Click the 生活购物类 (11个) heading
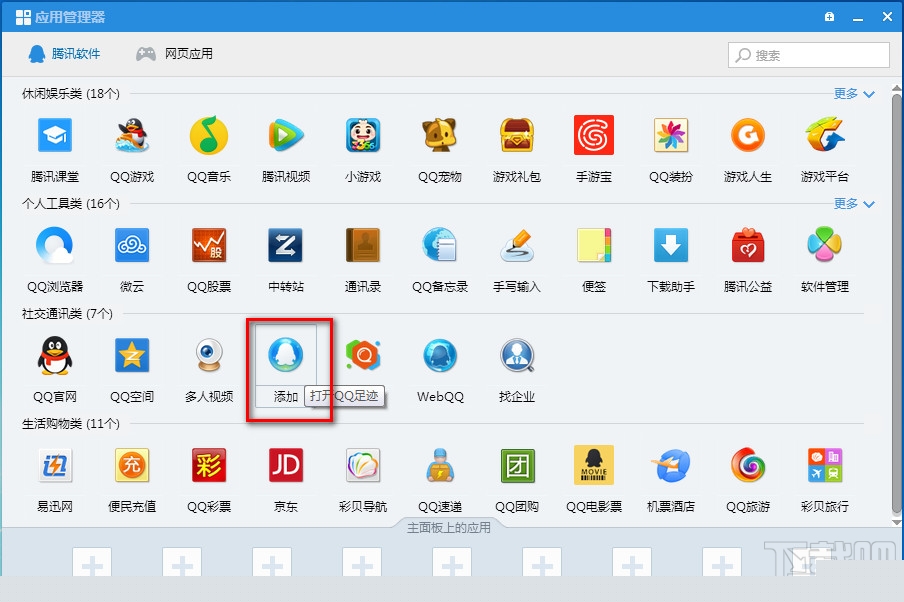The image size is (904, 602). coord(71,424)
